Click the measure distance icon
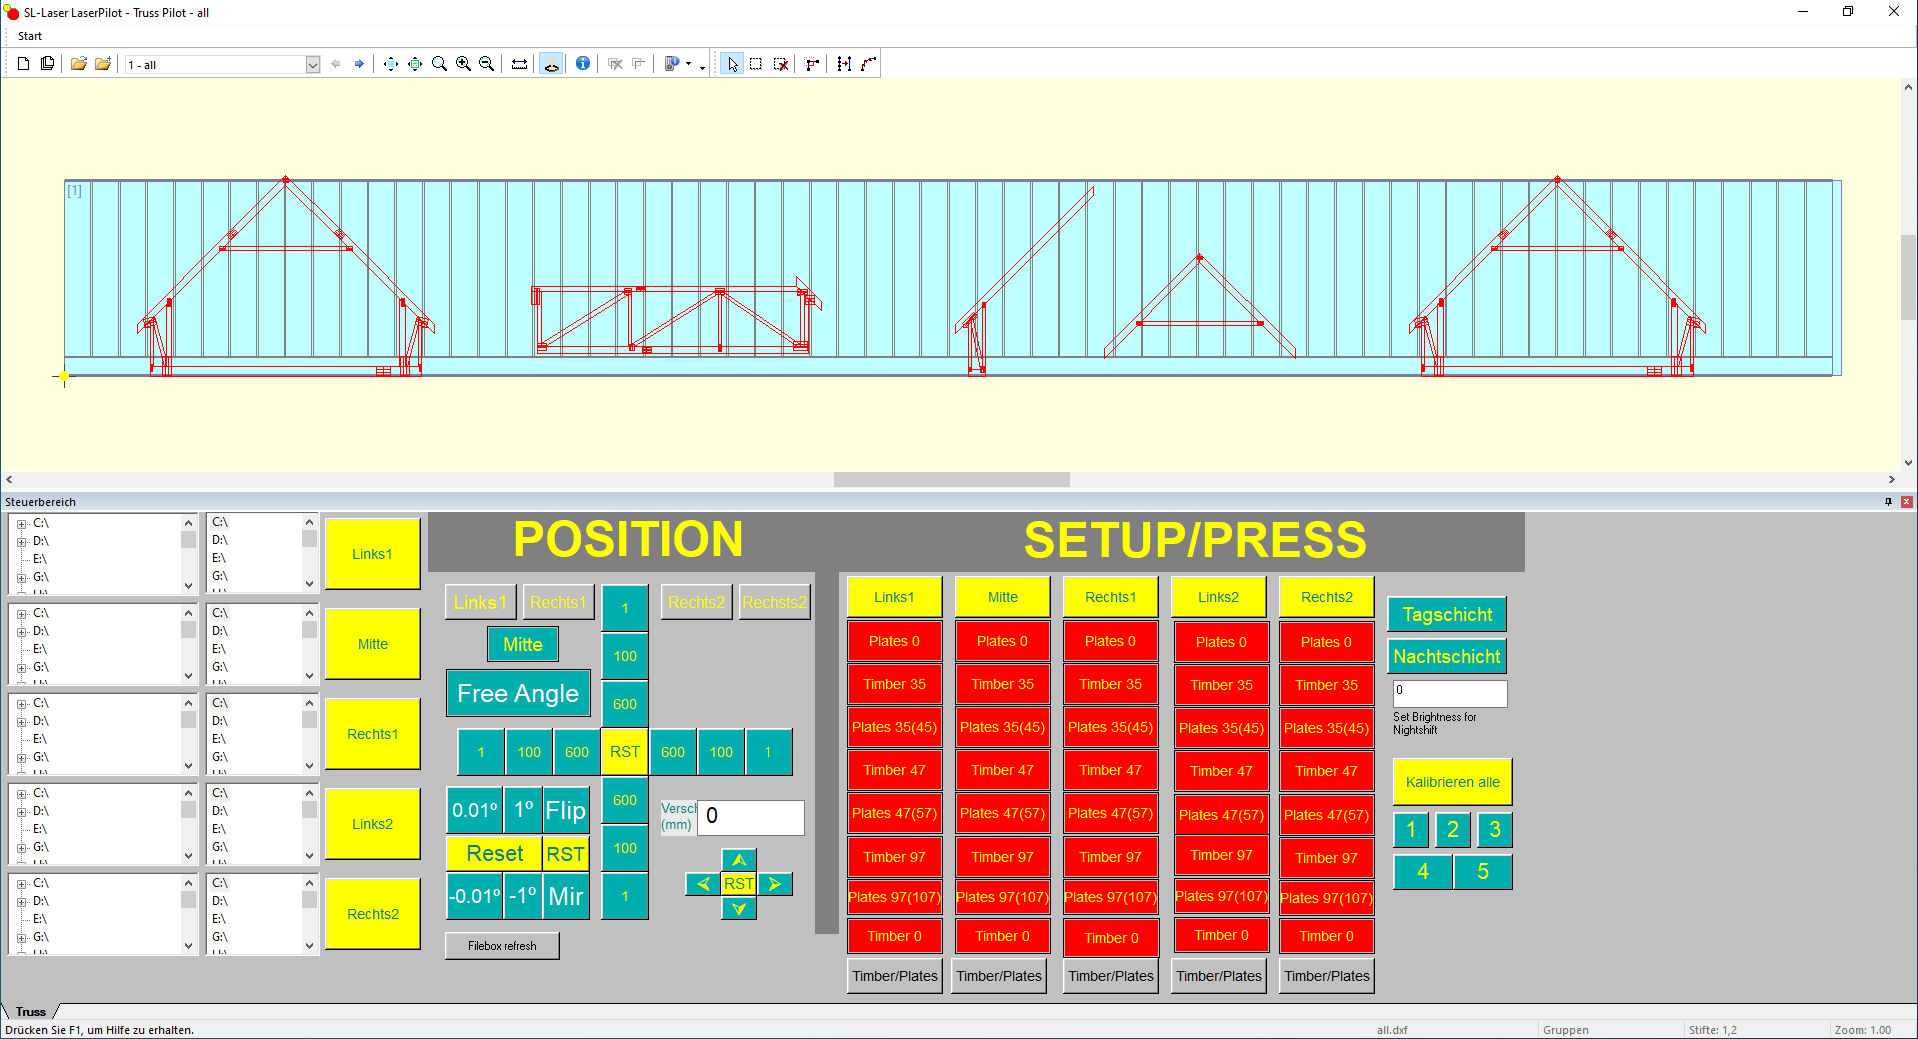Screen dimensions: 1918x1039 pyautogui.click(x=519, y=64)
